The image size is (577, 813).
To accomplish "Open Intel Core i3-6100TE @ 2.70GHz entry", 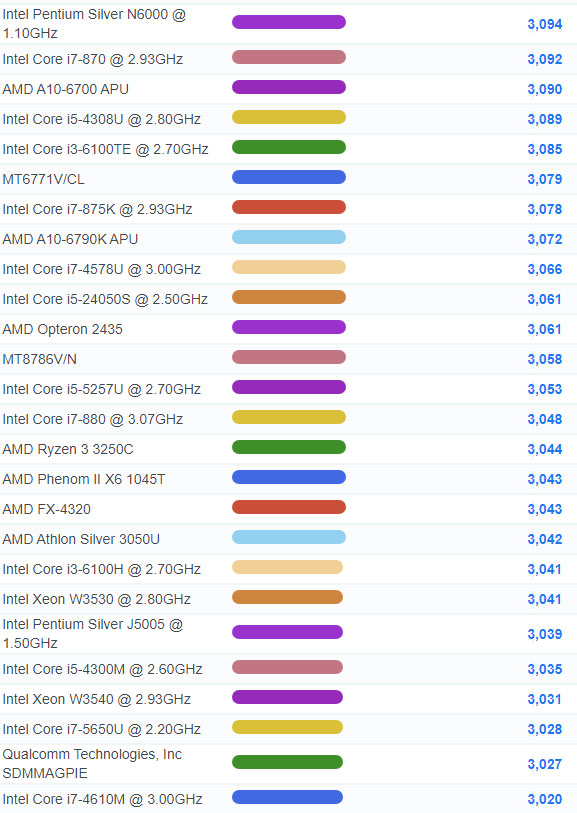I will [x=105, y=149].
